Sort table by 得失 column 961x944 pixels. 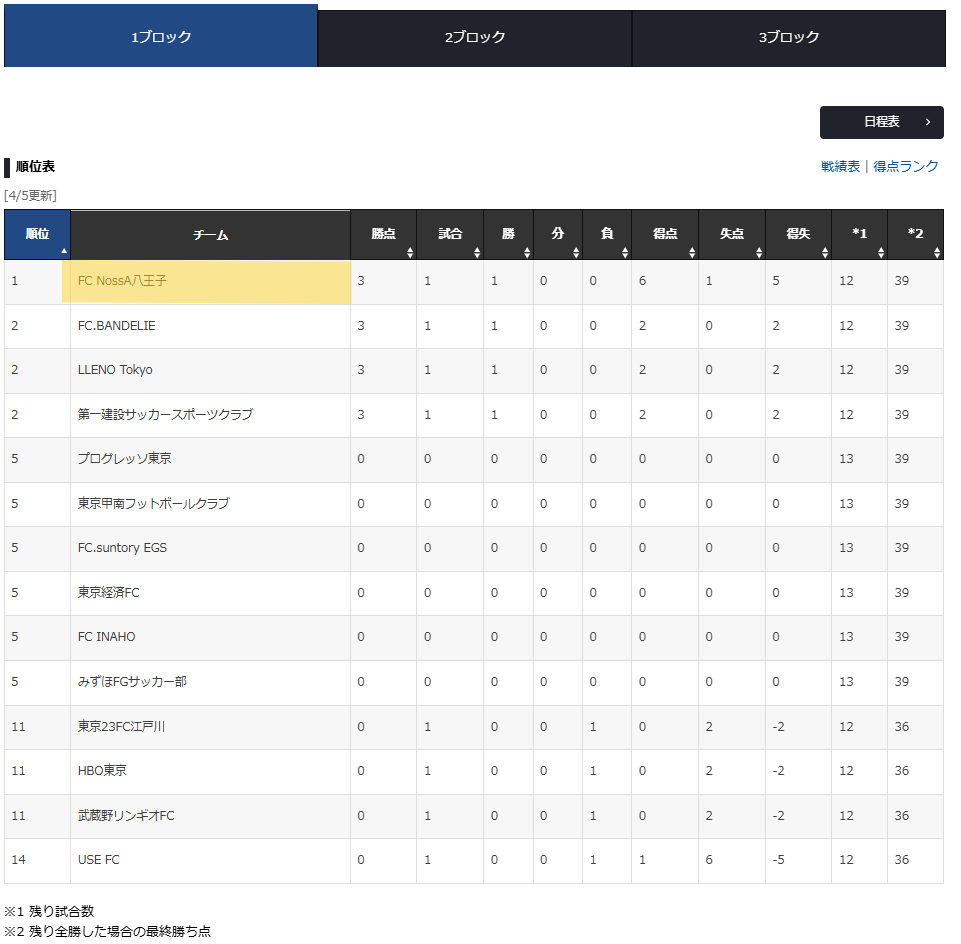(798, 235)
